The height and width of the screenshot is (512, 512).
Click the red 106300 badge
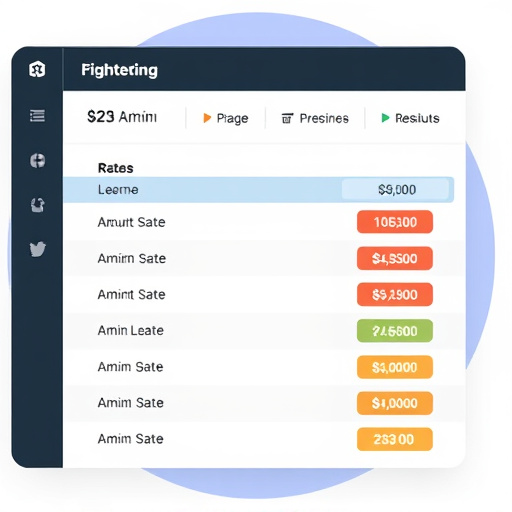[x=395, y=222]
